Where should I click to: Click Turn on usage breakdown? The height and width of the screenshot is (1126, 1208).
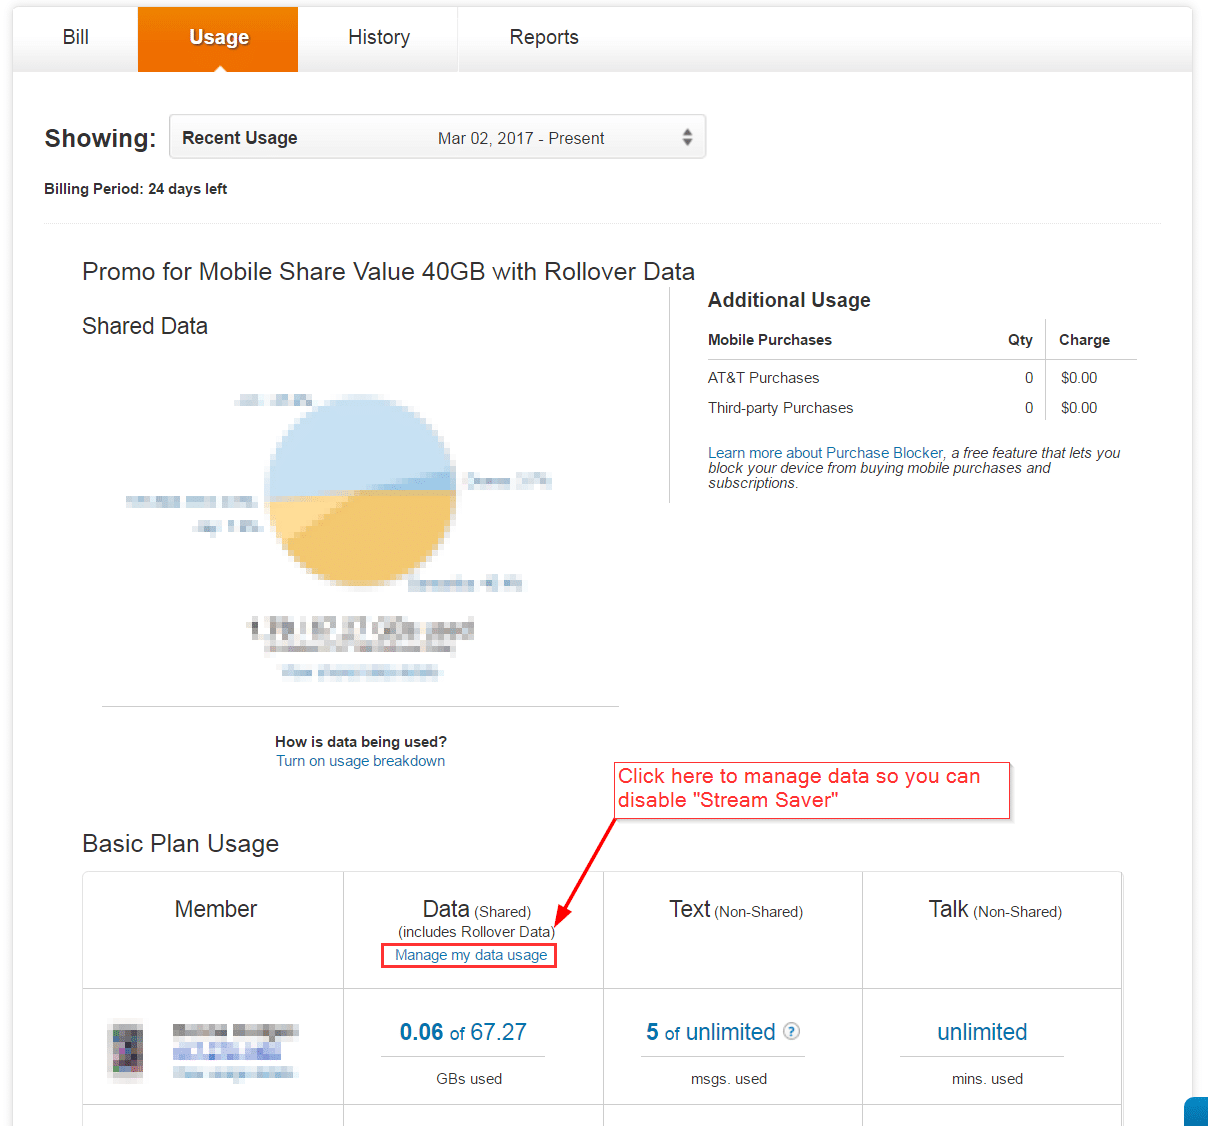tap(360, 761)
